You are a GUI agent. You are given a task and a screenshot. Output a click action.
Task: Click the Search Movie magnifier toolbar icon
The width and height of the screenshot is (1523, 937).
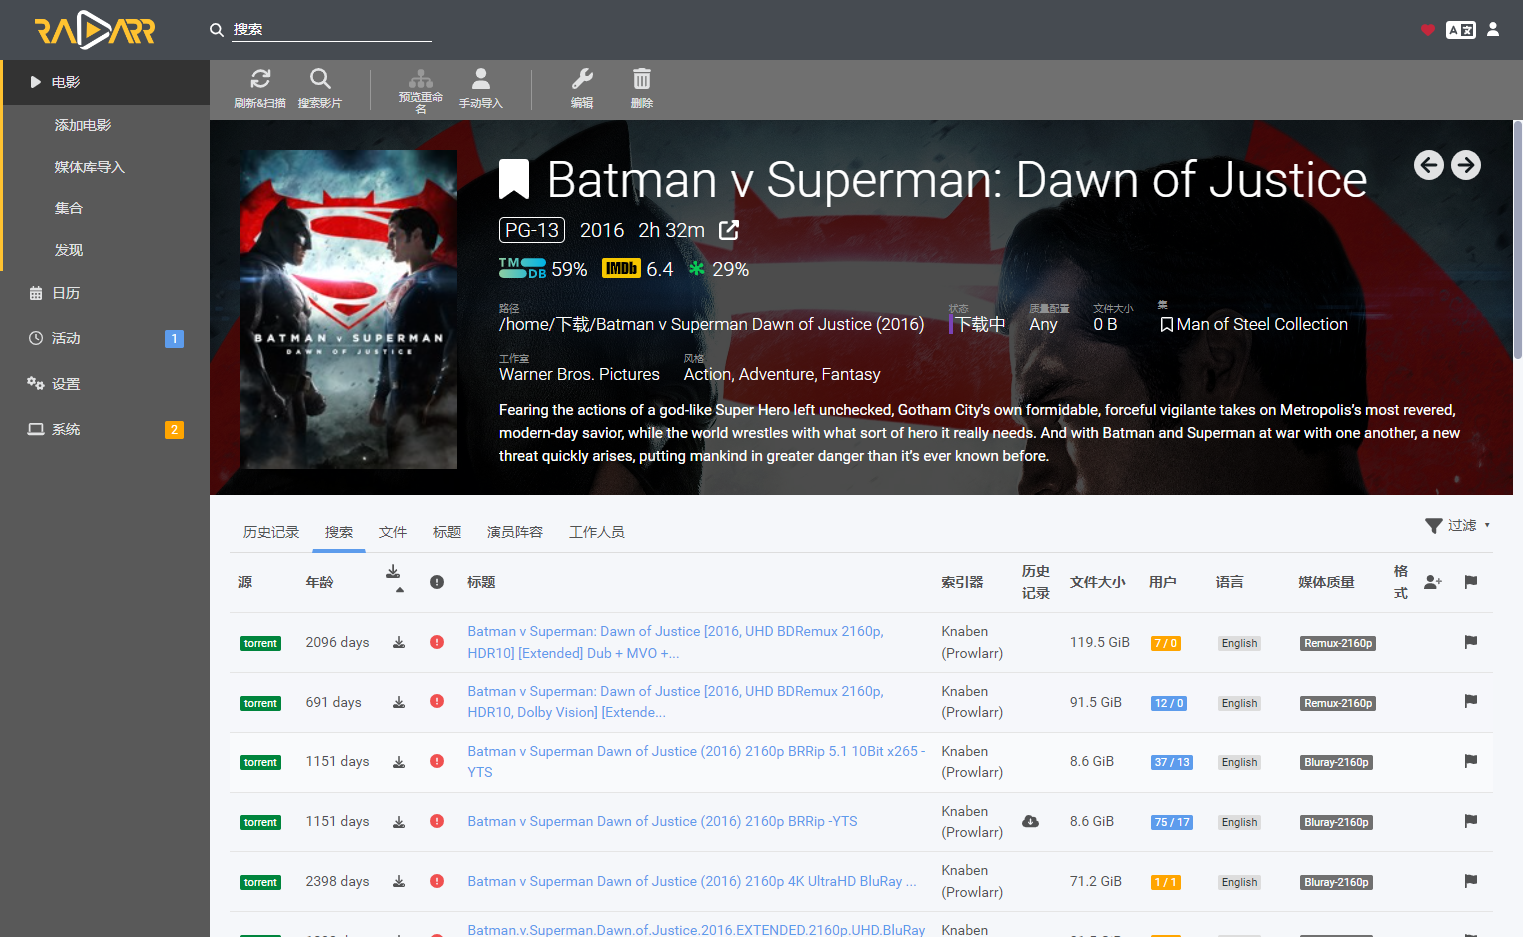(320, 79)
